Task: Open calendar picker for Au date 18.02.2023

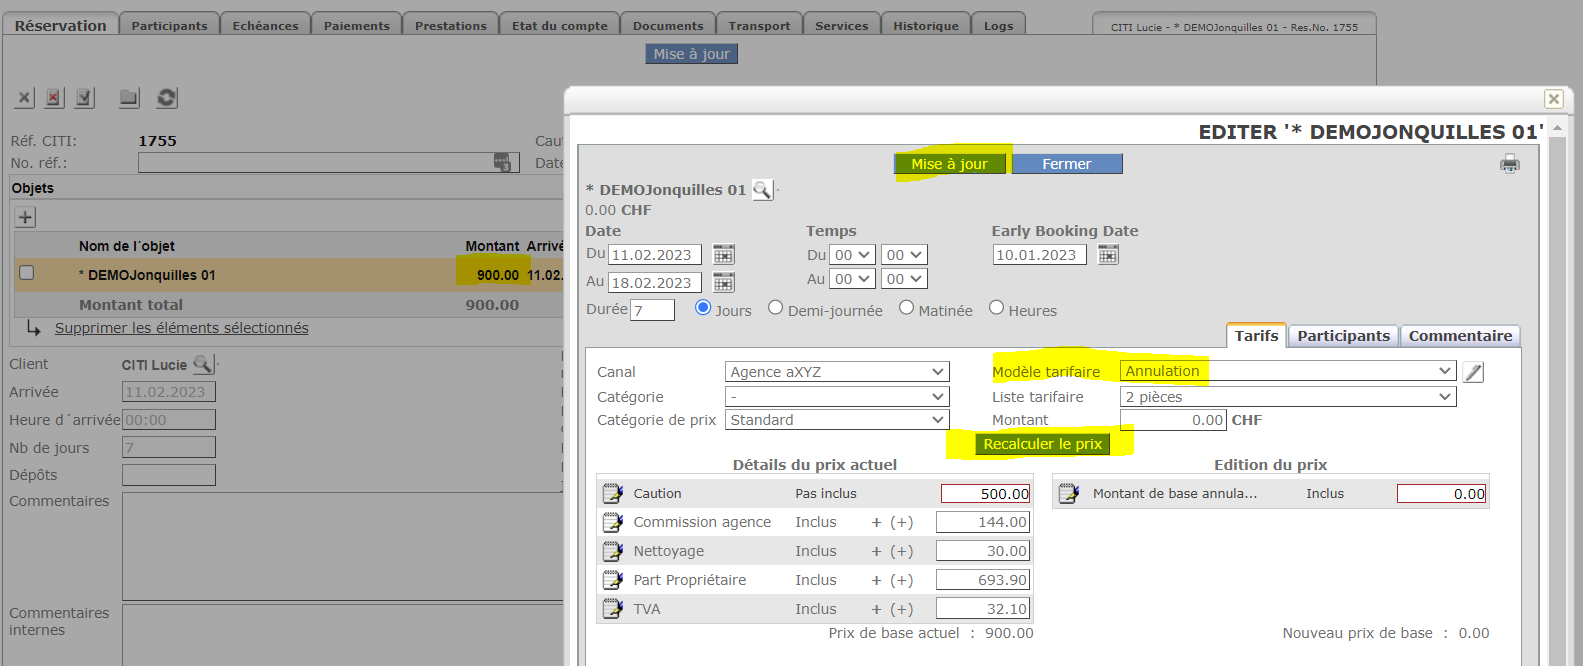Action: 723,283
